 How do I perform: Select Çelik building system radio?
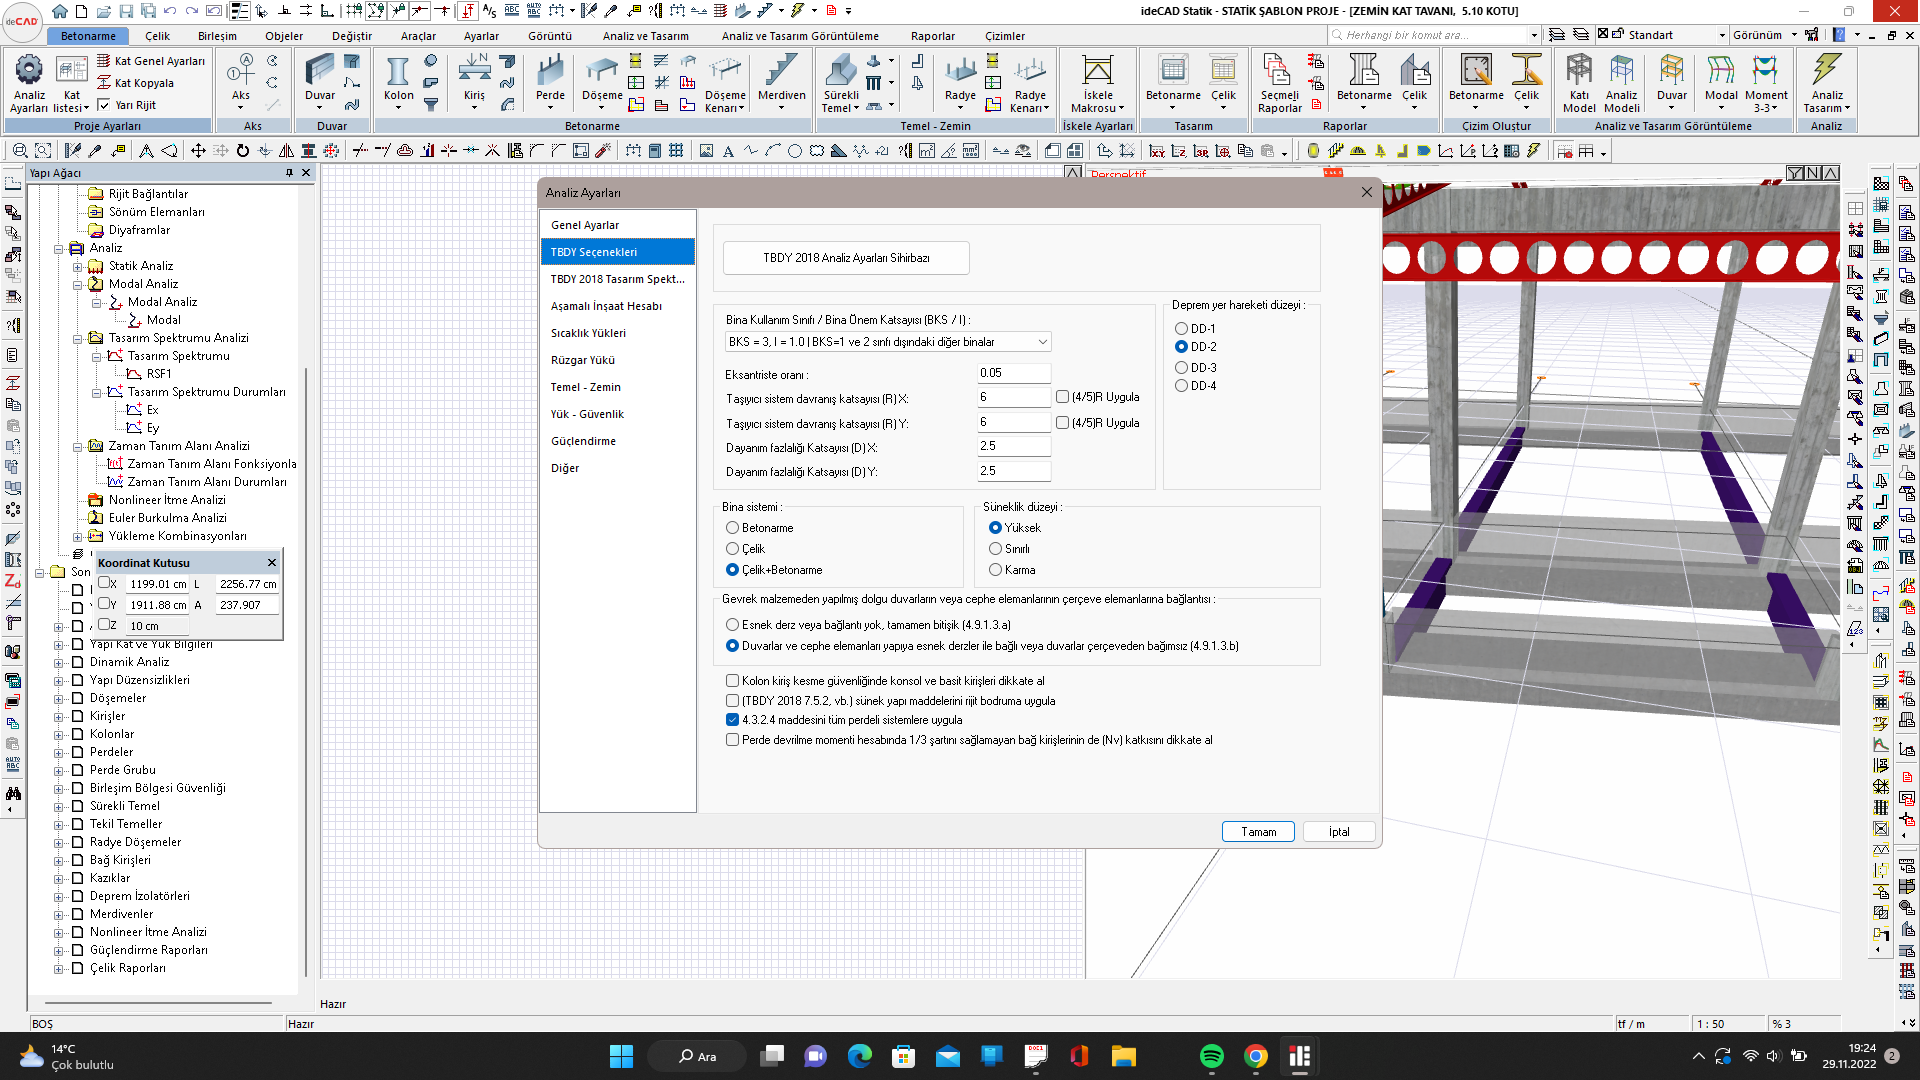click(x=733, y=549)
